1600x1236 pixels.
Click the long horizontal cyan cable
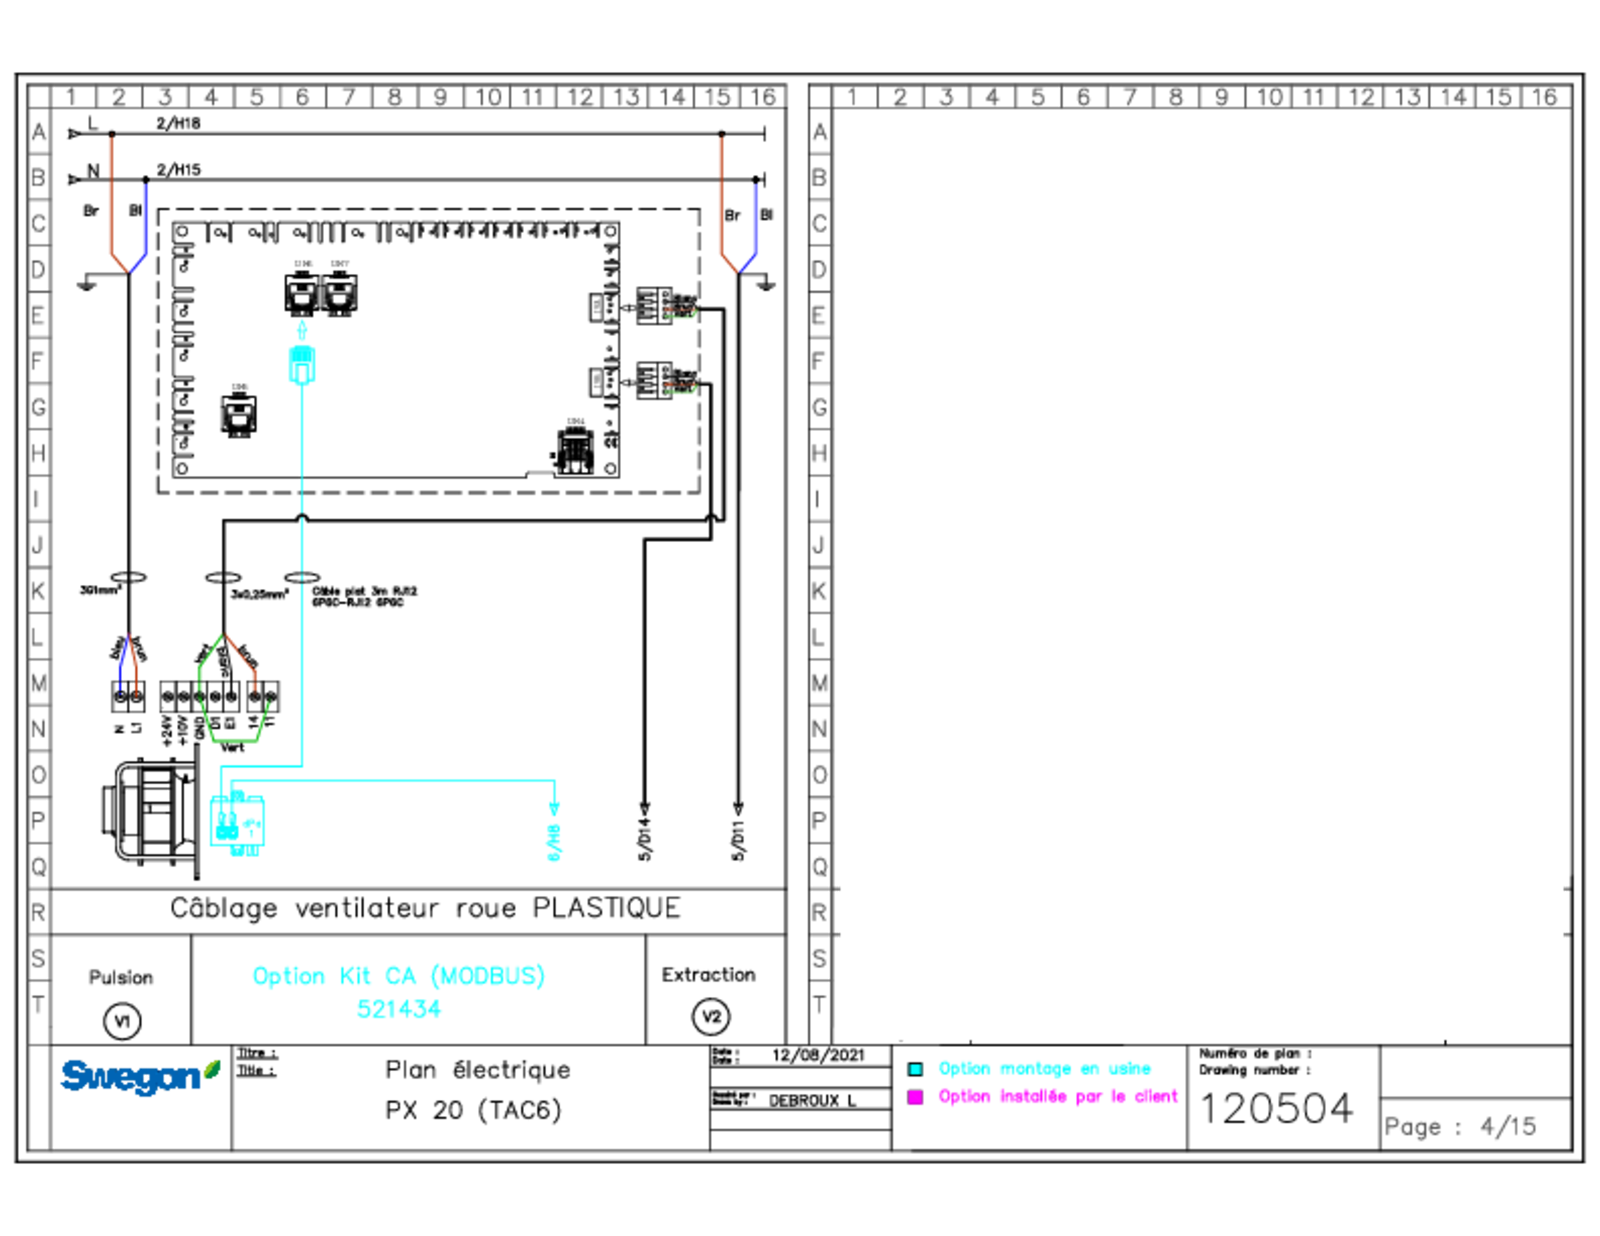coord(400,780)
